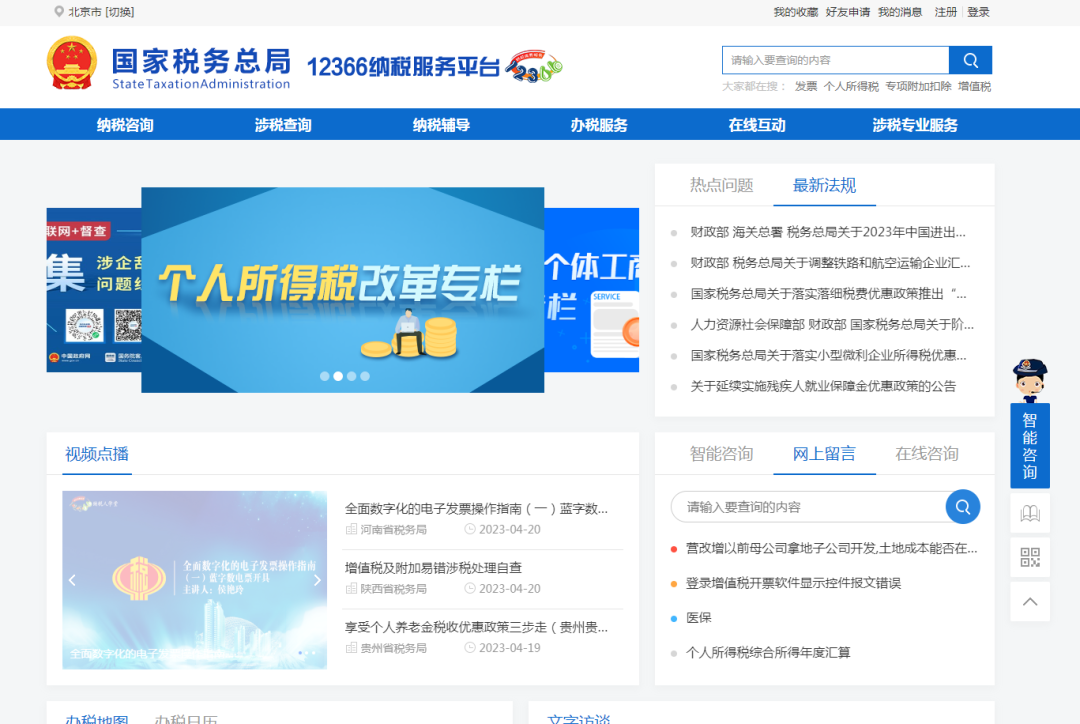Open the 医保 message entry
Viewport: 1080px width, 724px height.
pyautogui.click(x=698, y=618)
